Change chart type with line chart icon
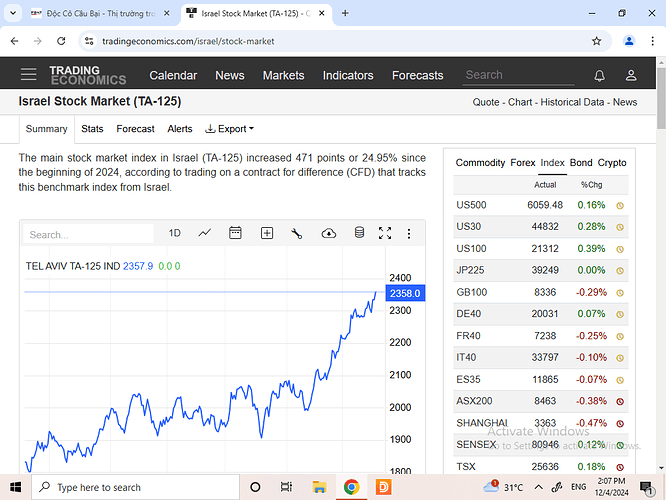This screenshot has width=666, height=500. (205, 233)
